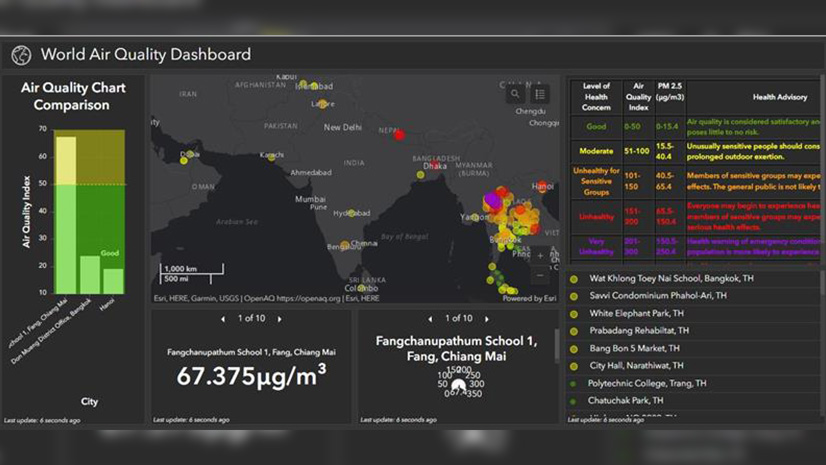Click the scrollbar in the gauge panel

557,345
